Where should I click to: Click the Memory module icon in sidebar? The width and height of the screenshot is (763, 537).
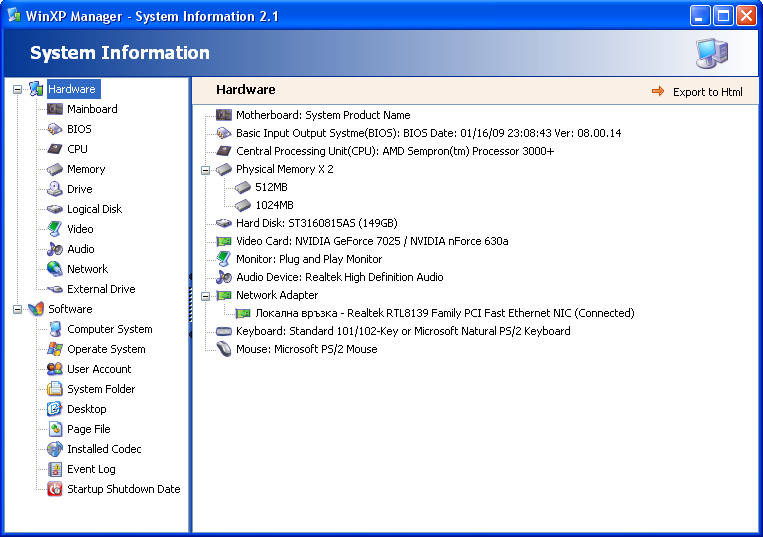[54, 169]
